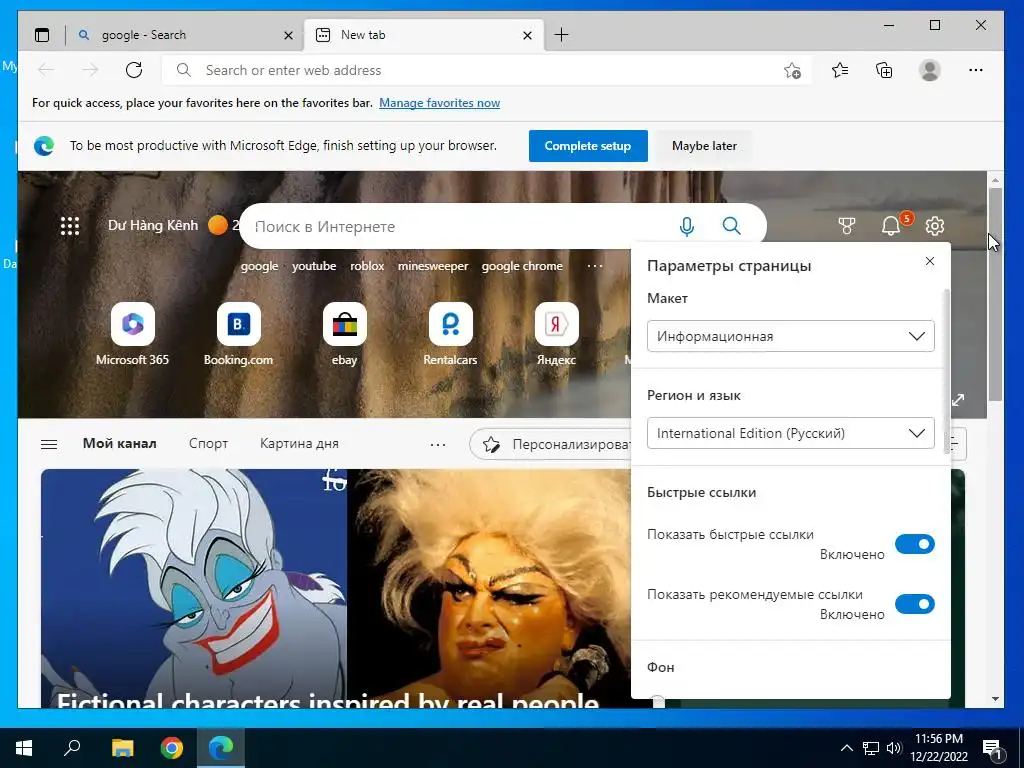Open the profile avatar icon

[x=929, y=70]
